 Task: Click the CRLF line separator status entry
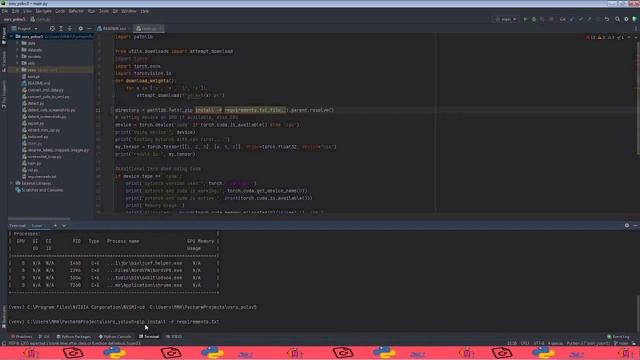point(525,343)
